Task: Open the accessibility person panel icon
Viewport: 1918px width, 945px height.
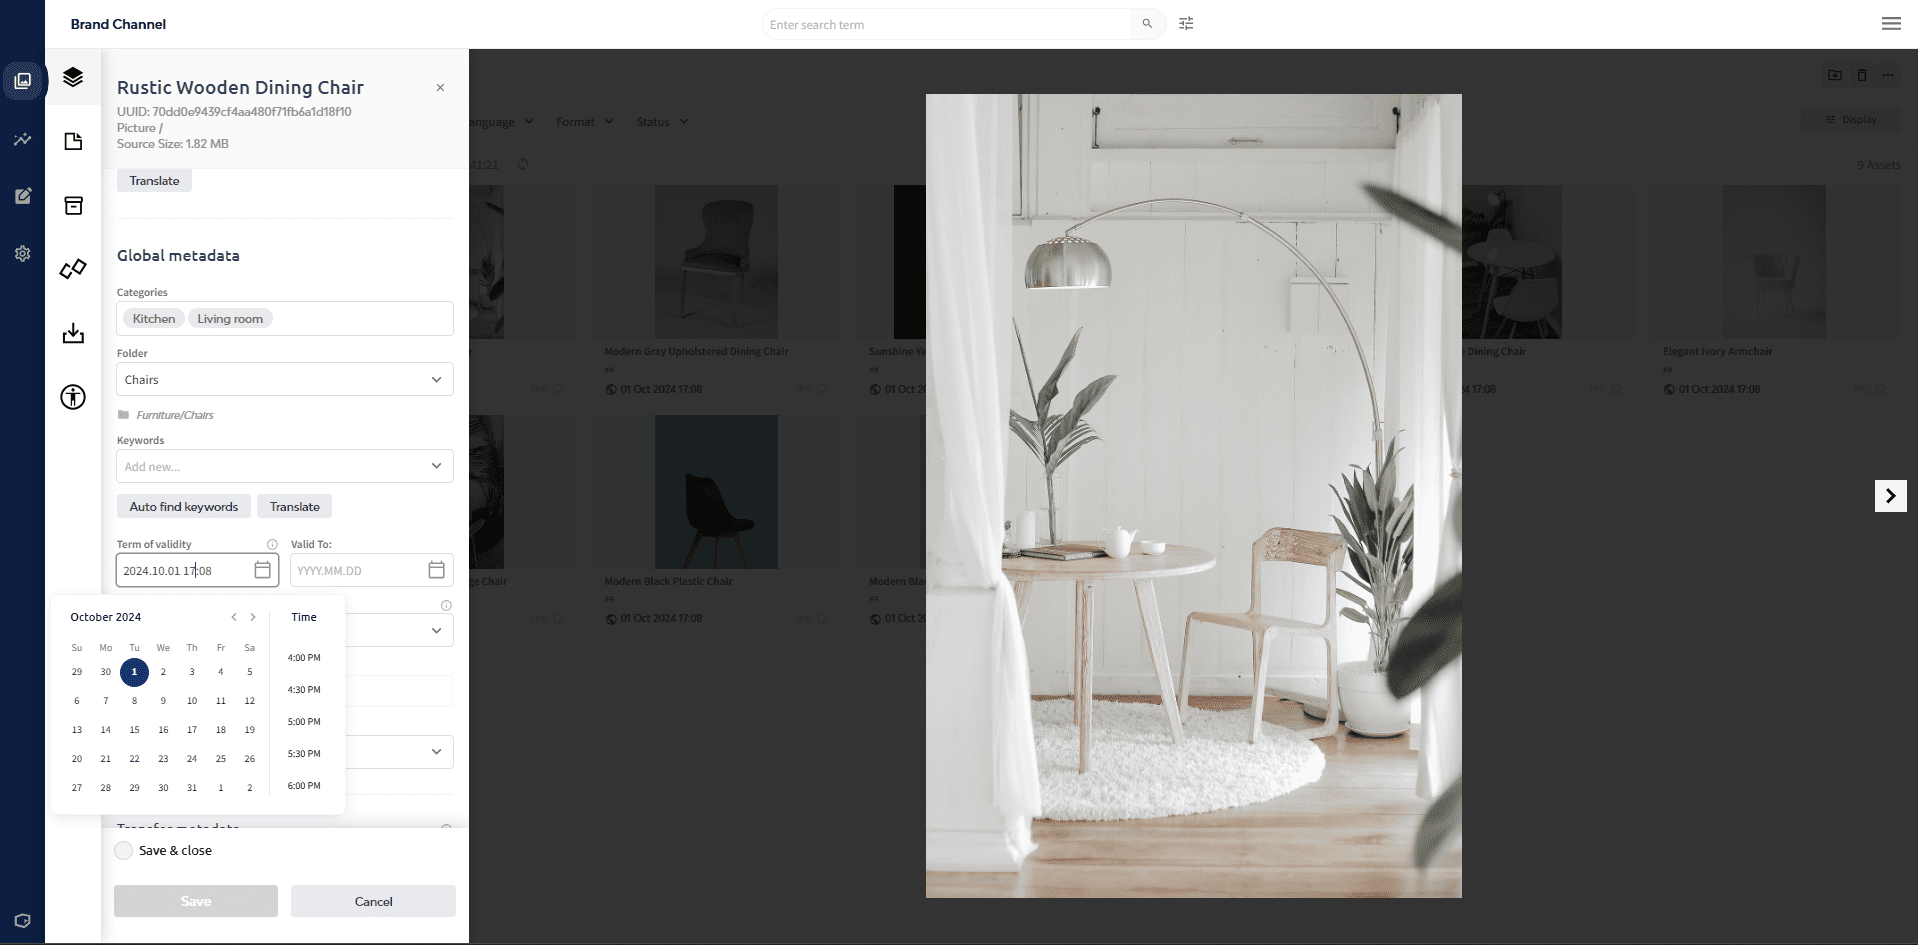Action: (73, 397)
